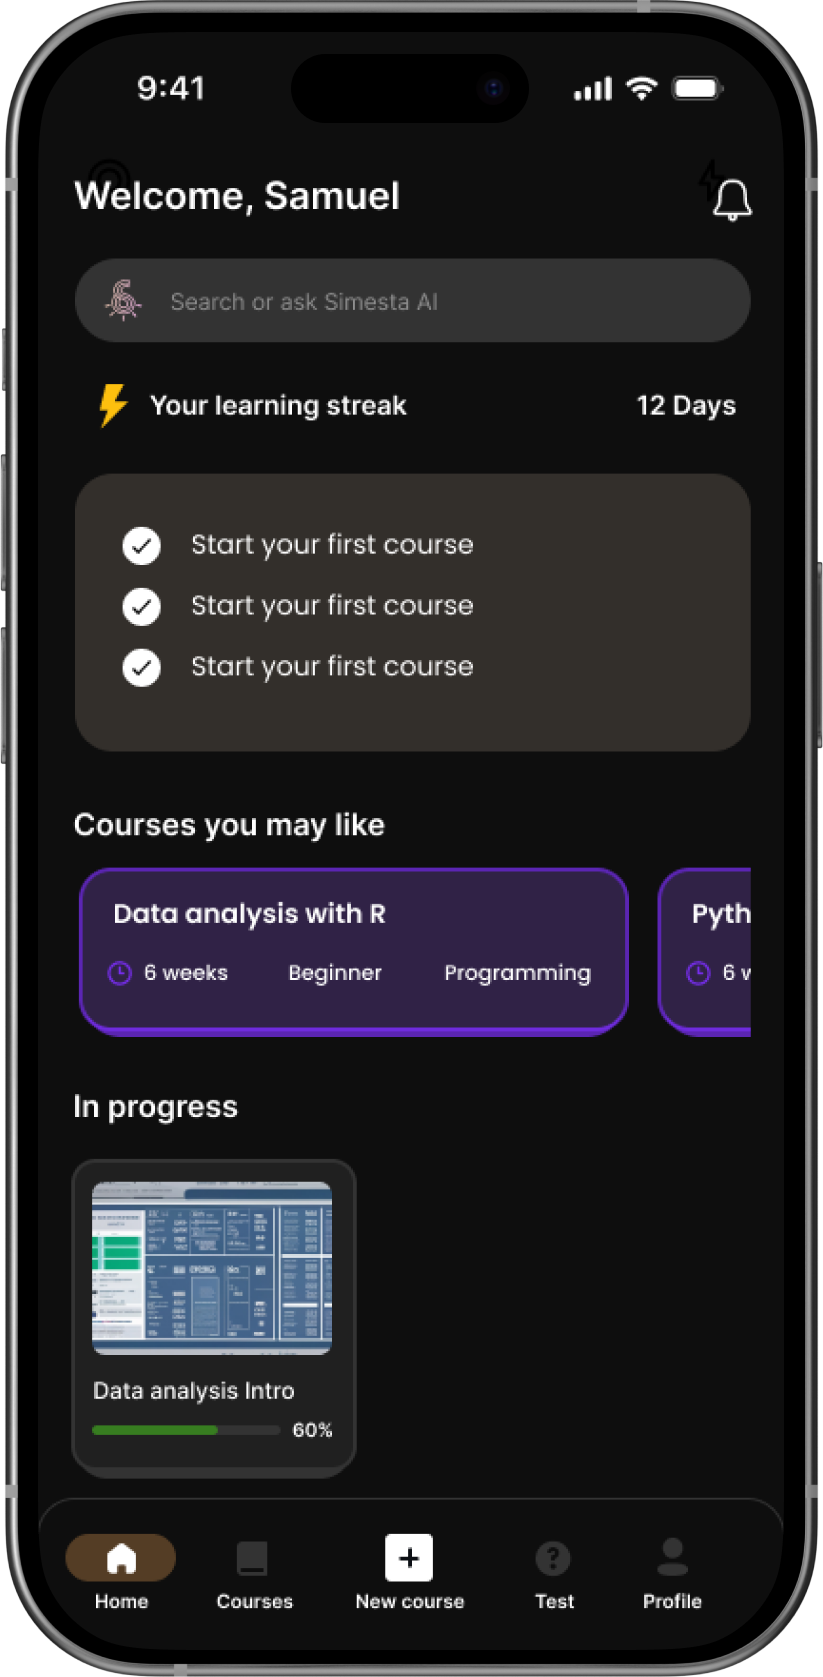The width and height of the screenshot is (823, 1677).
Task: Open the Data analysis with R course card
Action: pyautogui.click(x=353, y=914)
